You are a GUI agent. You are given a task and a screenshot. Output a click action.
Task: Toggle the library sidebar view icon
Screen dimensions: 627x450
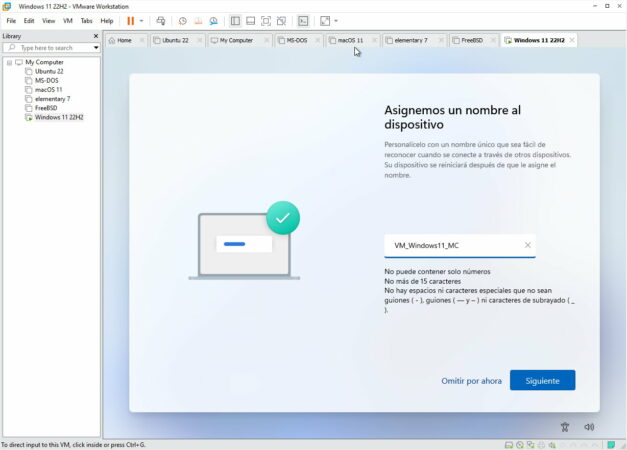pos(235,21)
